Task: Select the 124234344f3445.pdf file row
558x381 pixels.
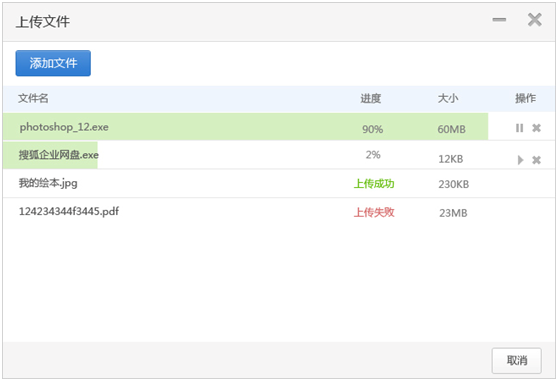Action: point(279,212)
